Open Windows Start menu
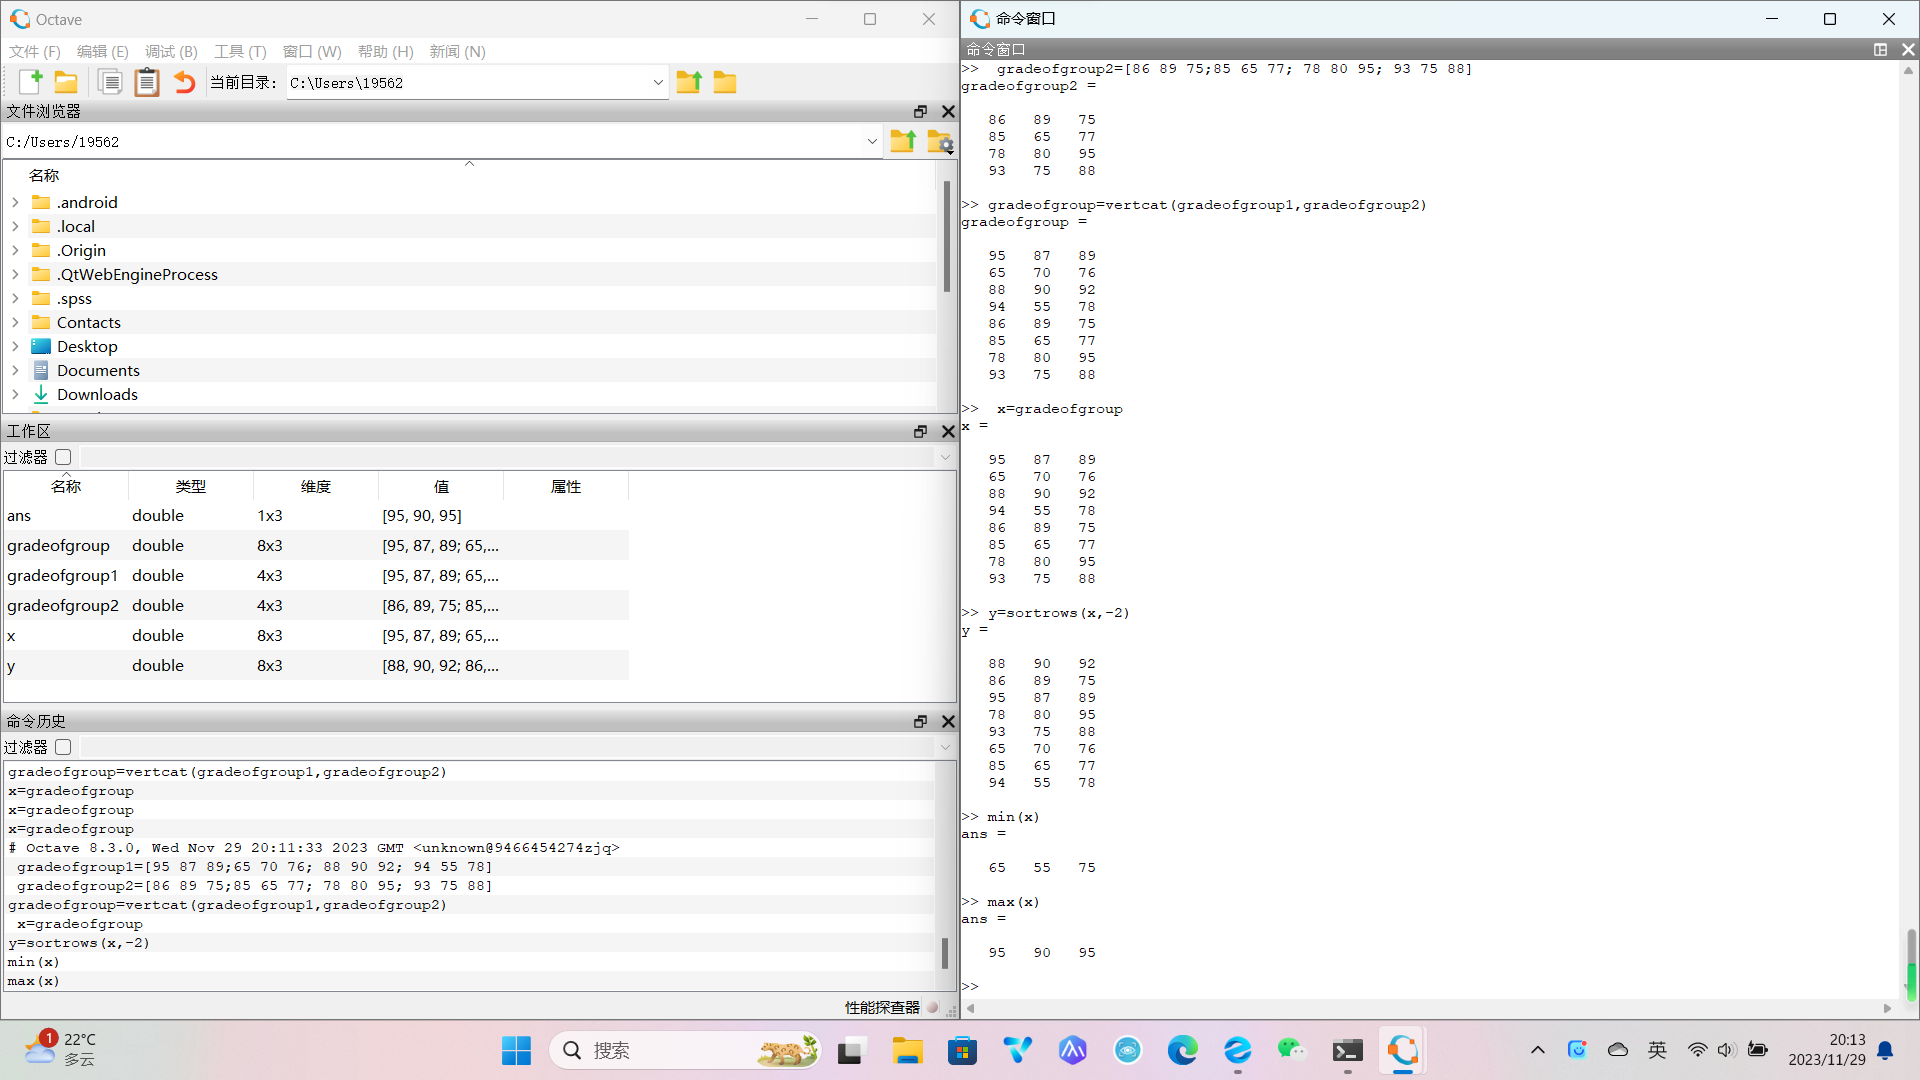The height and width of the screenshot is (1080, 1920). coord(517,1050)
